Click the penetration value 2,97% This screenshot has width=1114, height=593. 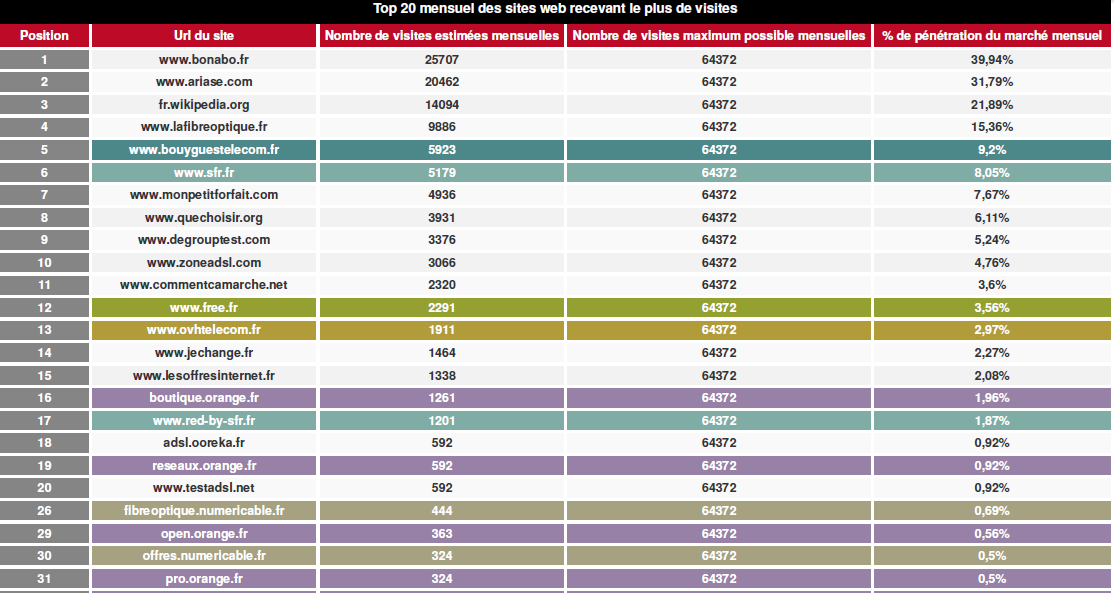992,330
